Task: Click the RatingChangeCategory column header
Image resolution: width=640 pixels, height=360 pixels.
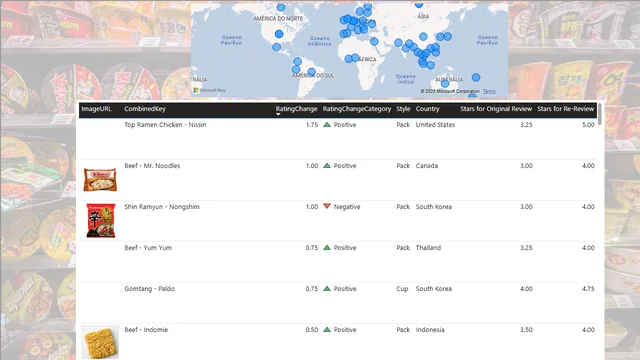Action: [x=357, y=109]
